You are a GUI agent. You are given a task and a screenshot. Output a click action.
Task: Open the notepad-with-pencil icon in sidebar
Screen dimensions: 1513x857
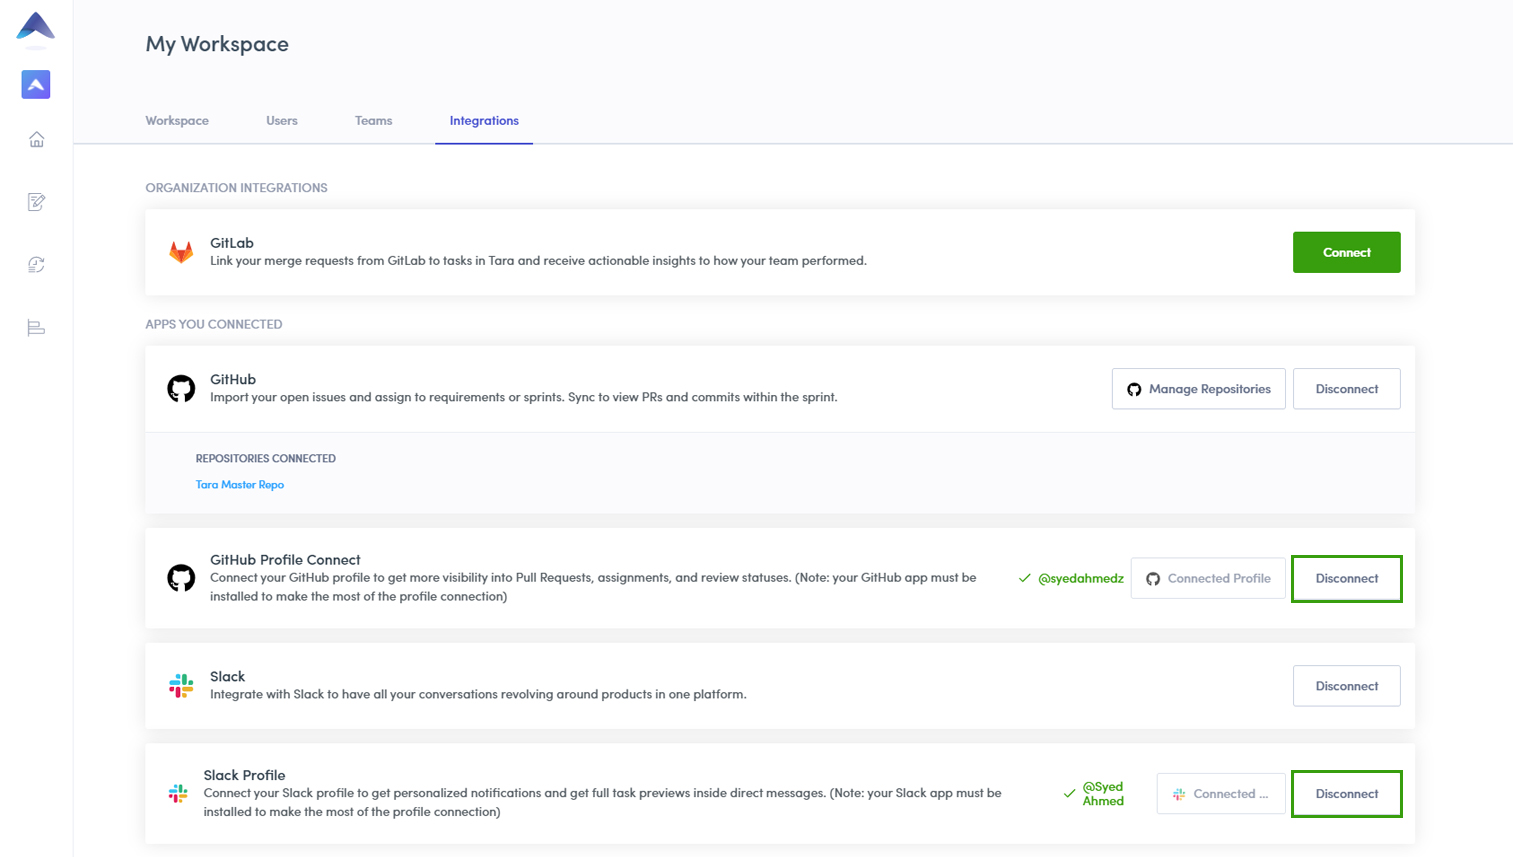coord(36,202)
